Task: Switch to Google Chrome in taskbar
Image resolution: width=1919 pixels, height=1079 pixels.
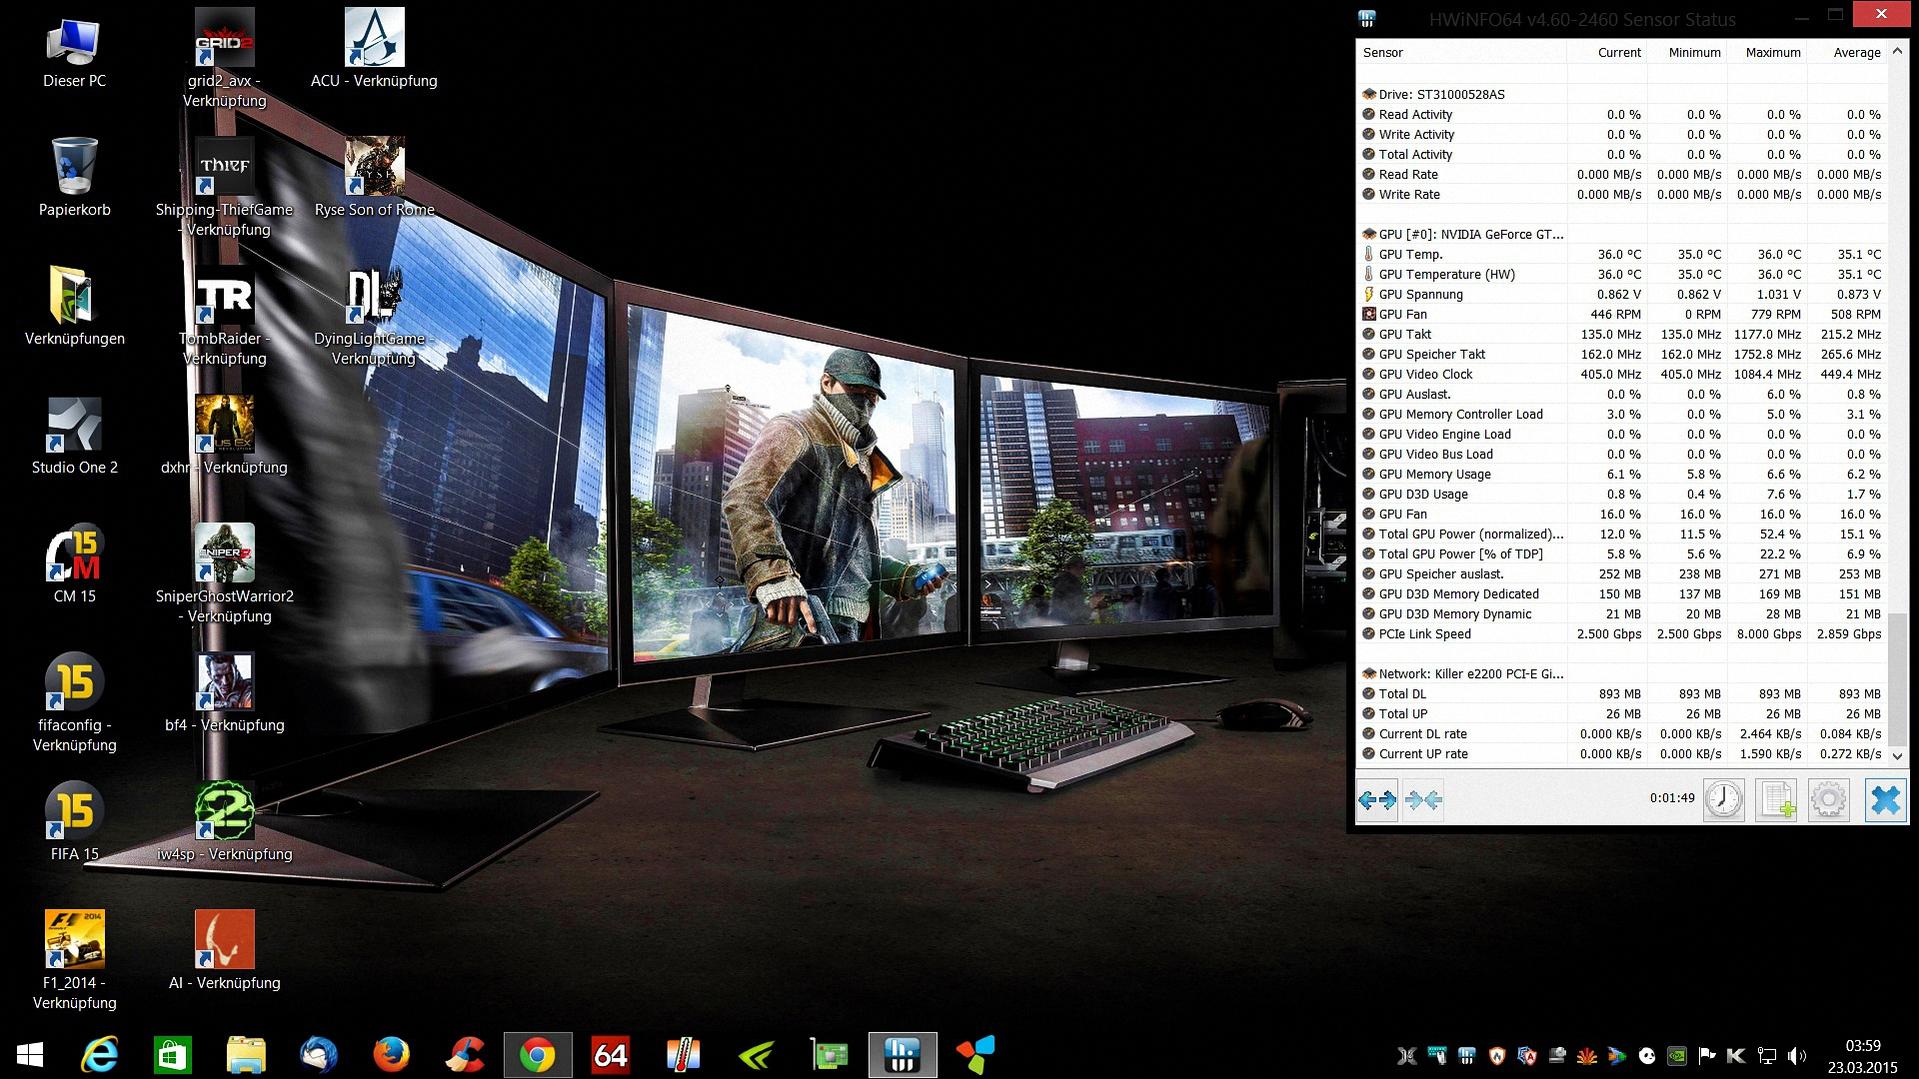Action: point(538,1055)
